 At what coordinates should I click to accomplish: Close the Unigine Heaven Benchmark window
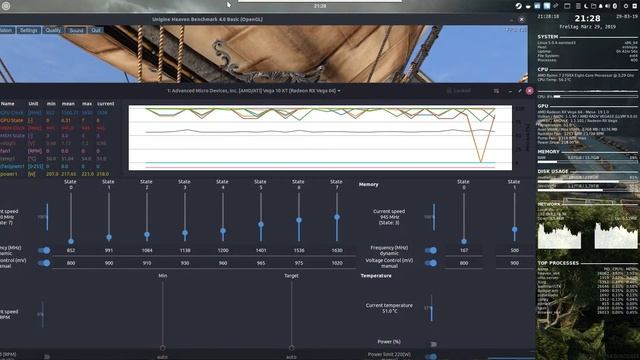521,19
